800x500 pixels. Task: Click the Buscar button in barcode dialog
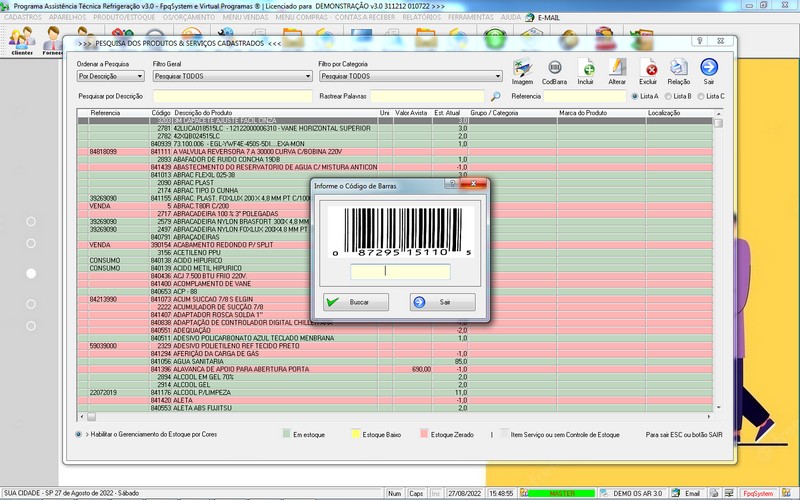click(356, 302)
